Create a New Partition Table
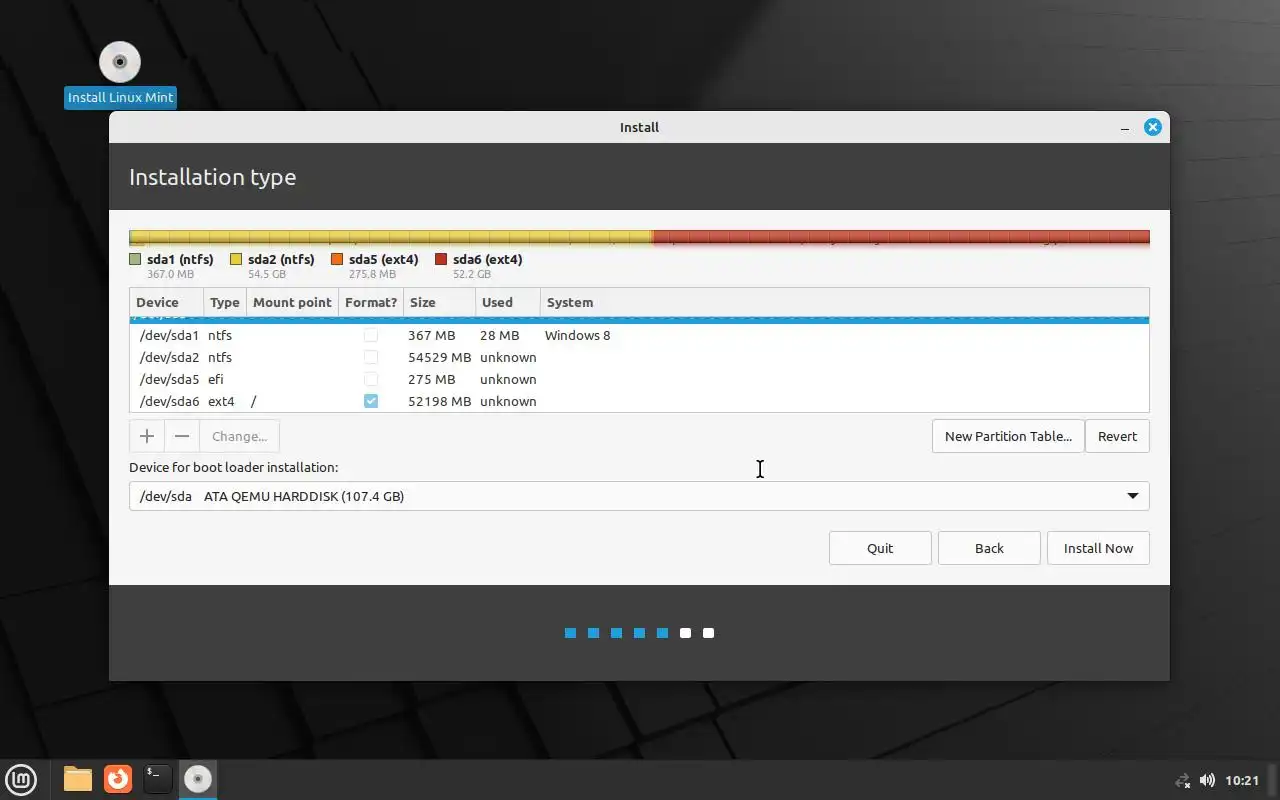This screenshot has height=800, width=1280. (1008, 436)
